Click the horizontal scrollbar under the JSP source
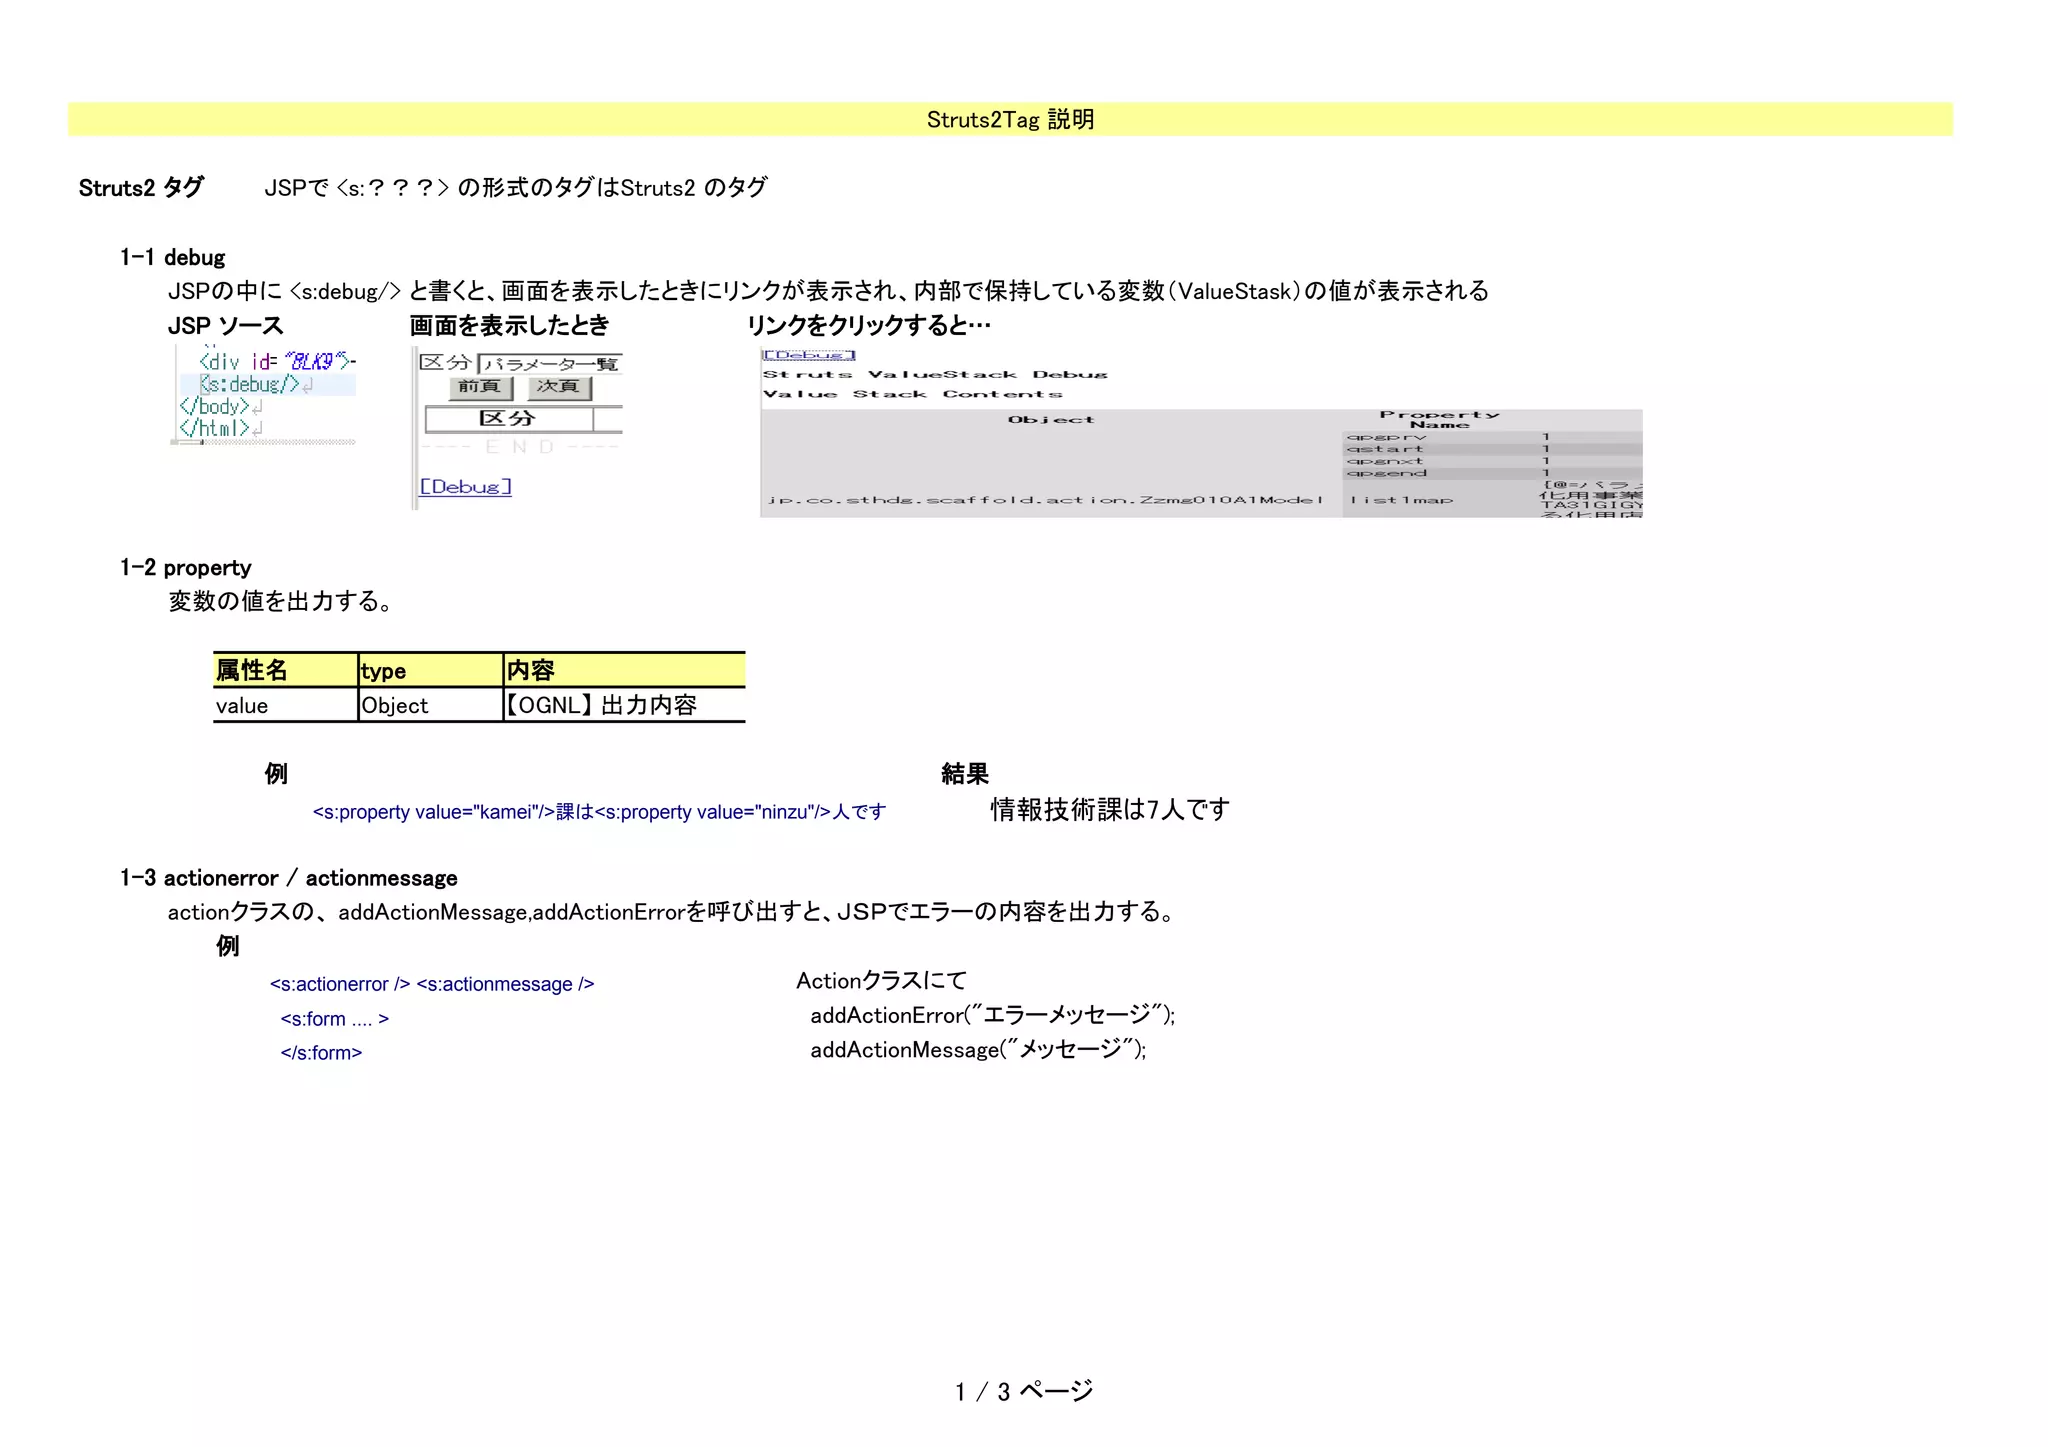2048x1447 pixels. click(264, 442)
